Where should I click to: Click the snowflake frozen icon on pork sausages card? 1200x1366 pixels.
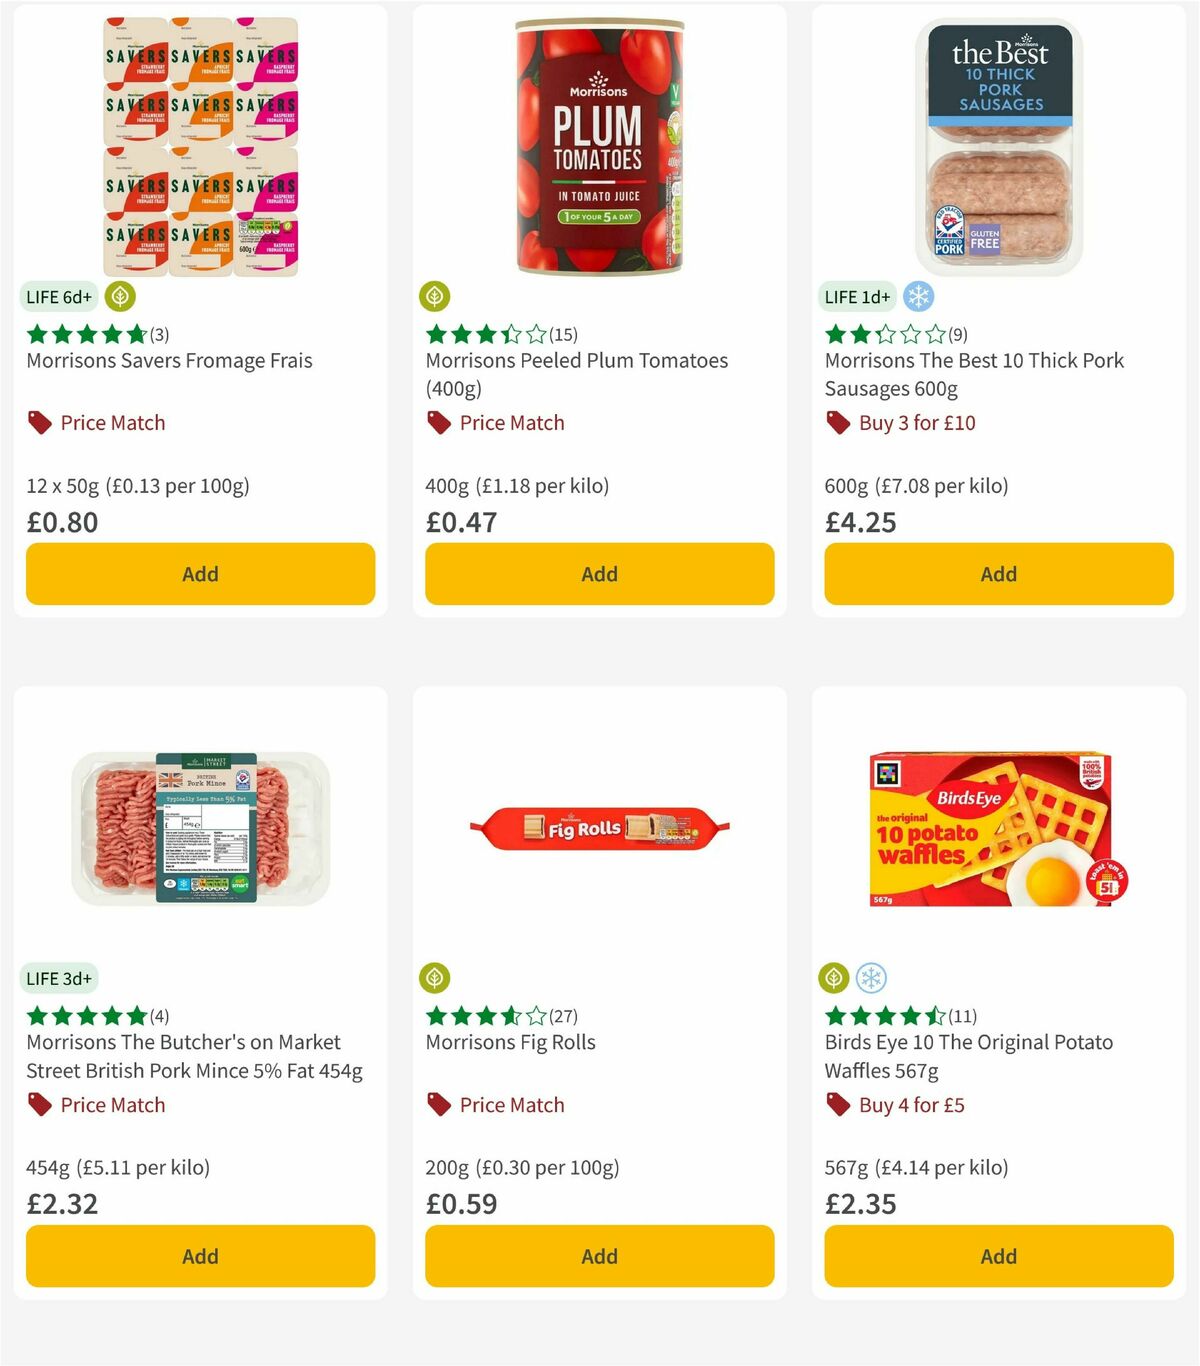click(x=918, y=296)
